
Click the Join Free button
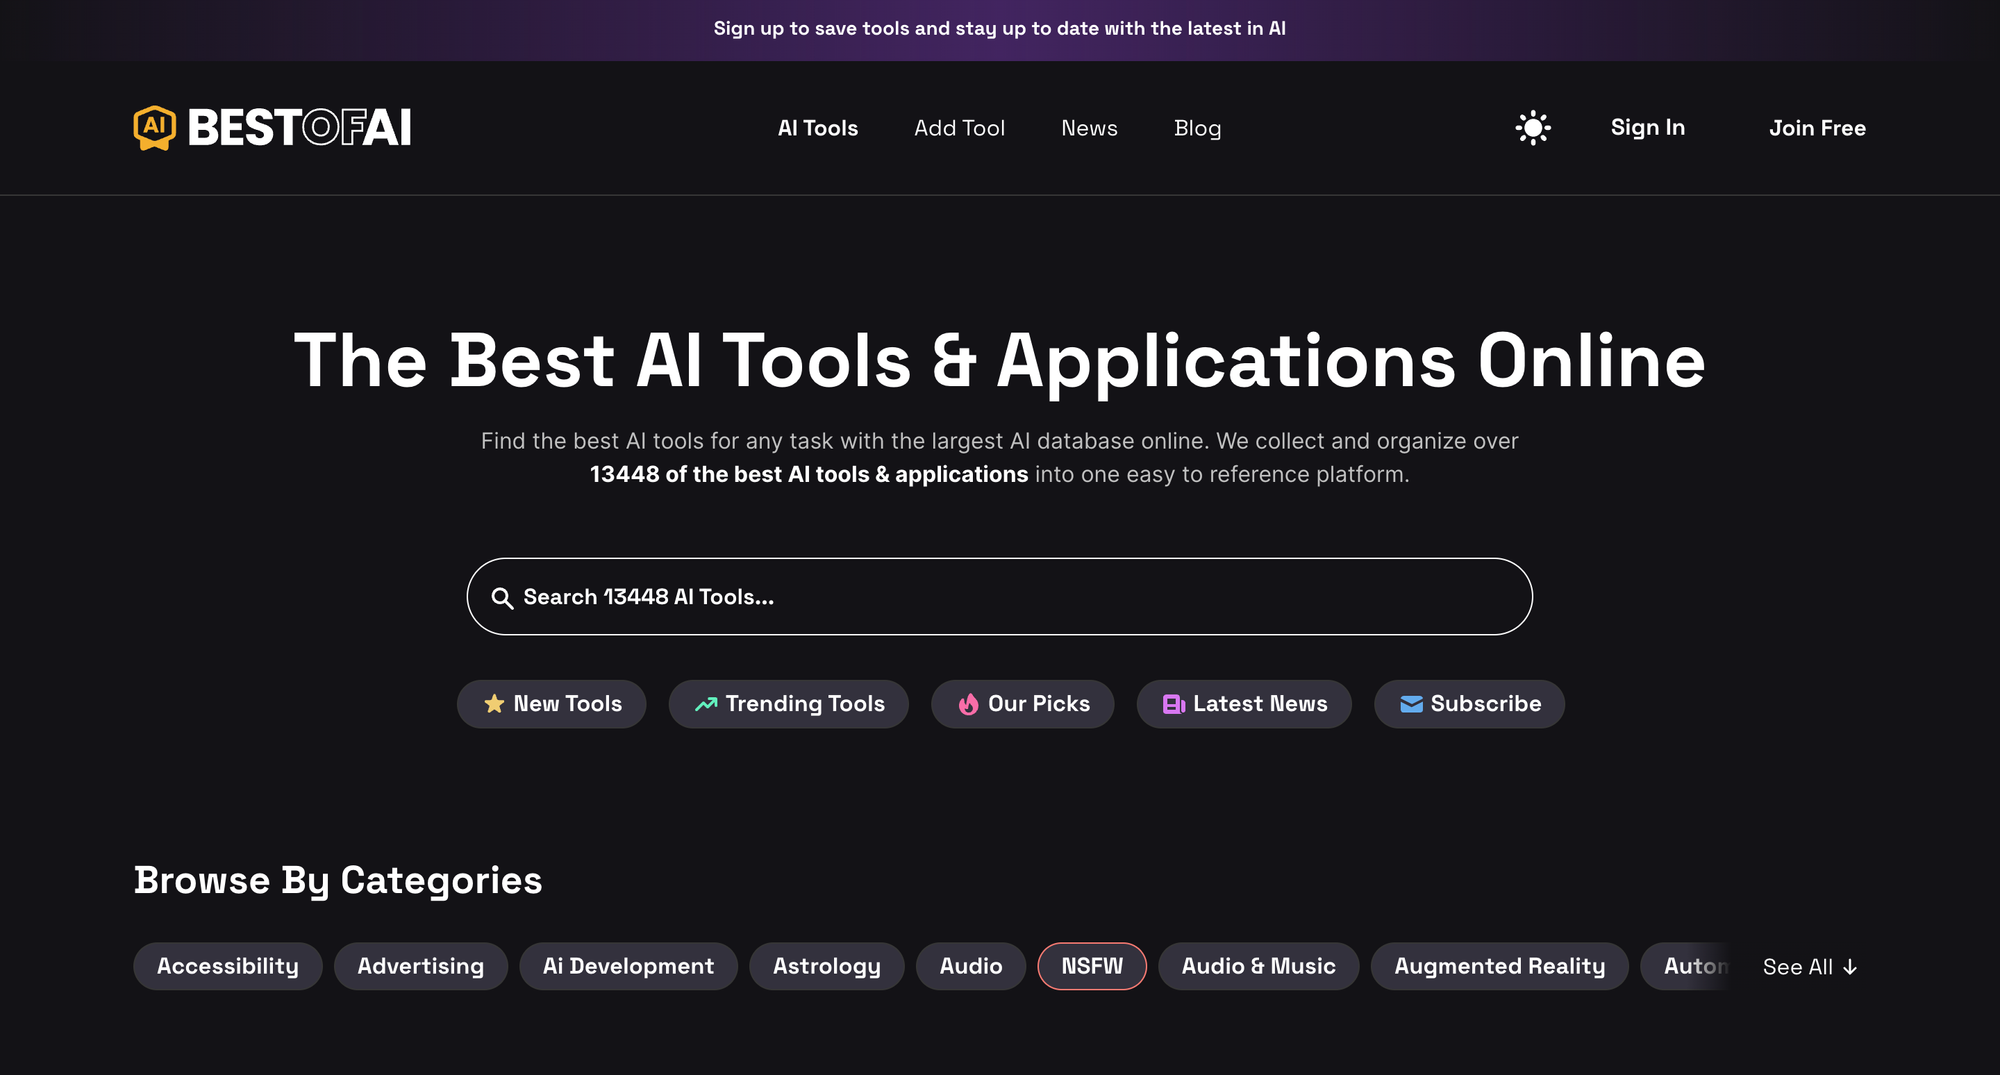[x=1817, y=128]
